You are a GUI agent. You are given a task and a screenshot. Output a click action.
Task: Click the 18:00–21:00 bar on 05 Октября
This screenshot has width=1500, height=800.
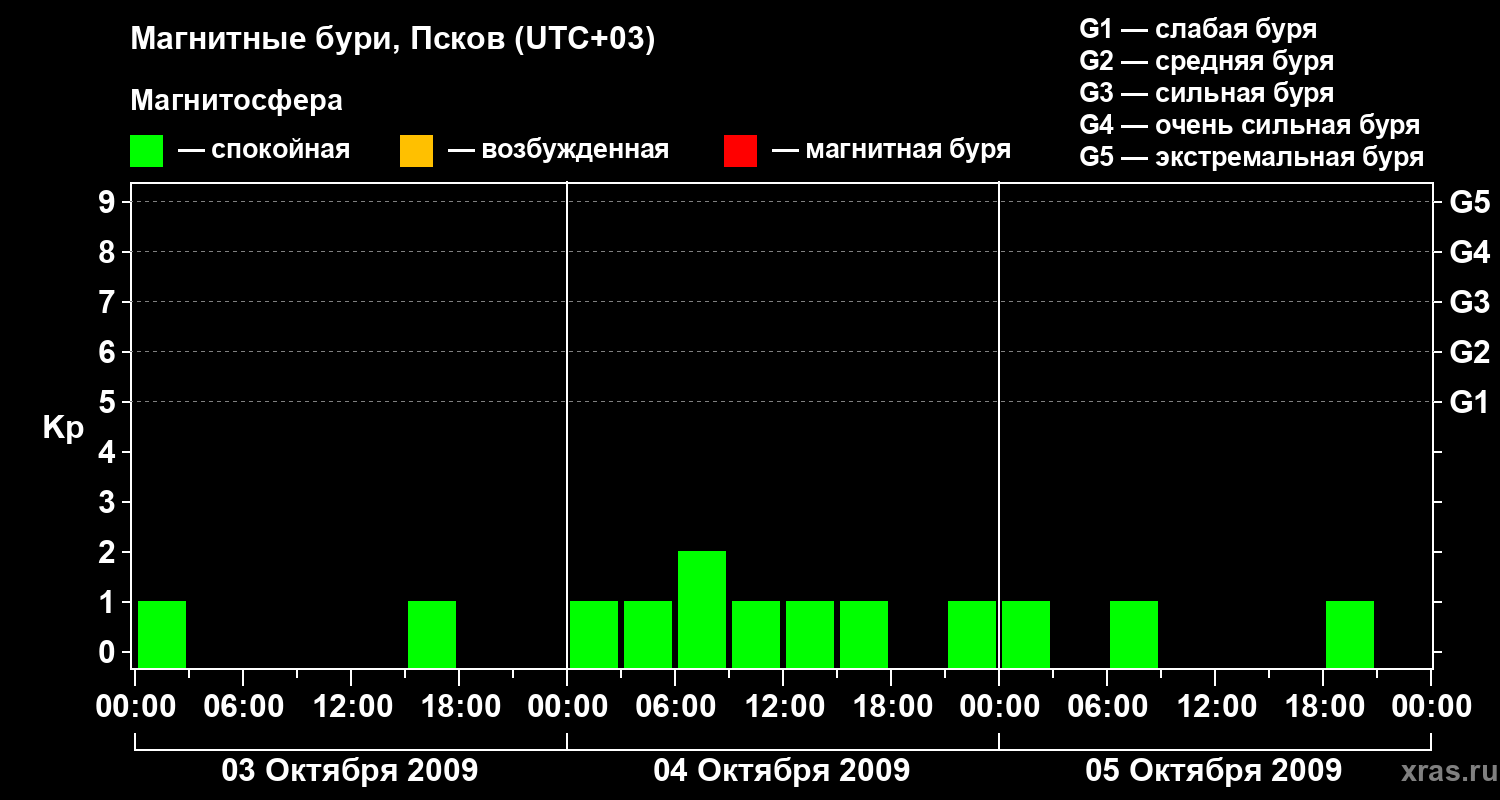(x=1350, y=634)
